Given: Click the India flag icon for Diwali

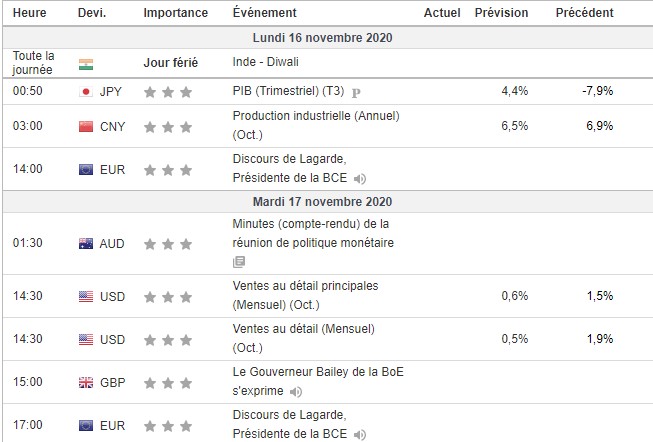Looking at the screenshot, I should [86, 63].
